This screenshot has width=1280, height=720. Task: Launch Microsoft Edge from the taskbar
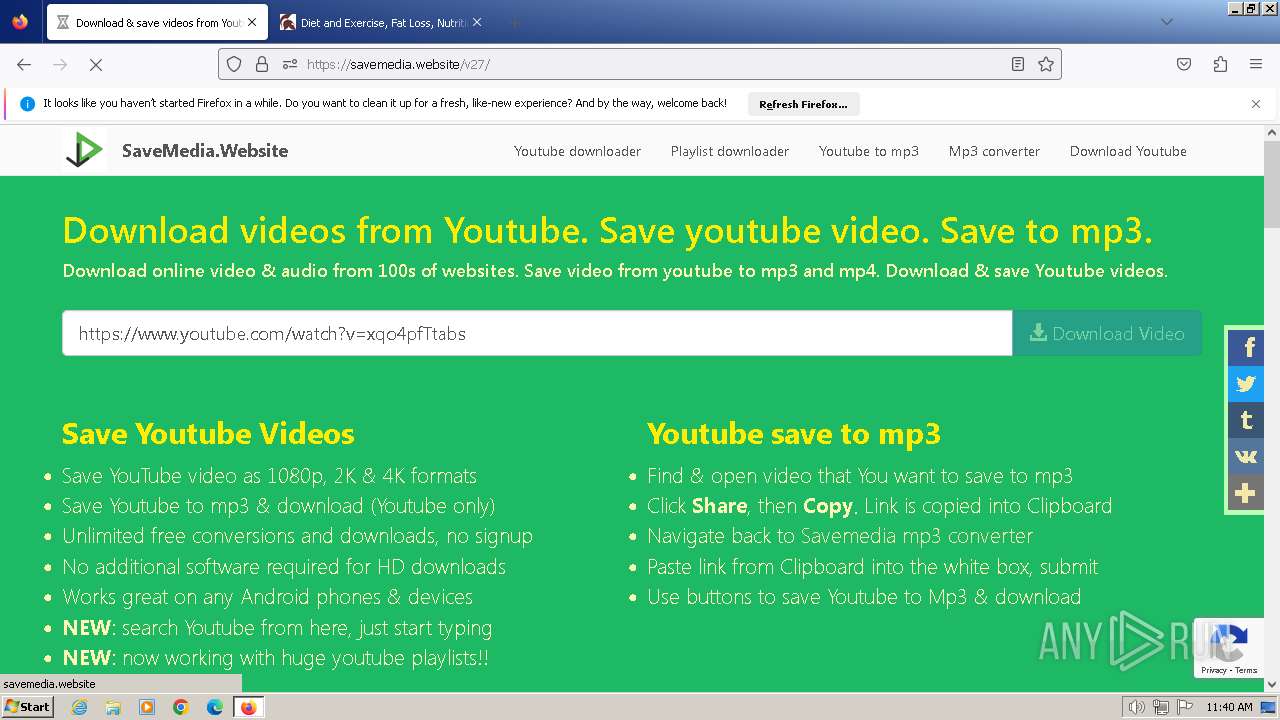[x=214, y=707]
